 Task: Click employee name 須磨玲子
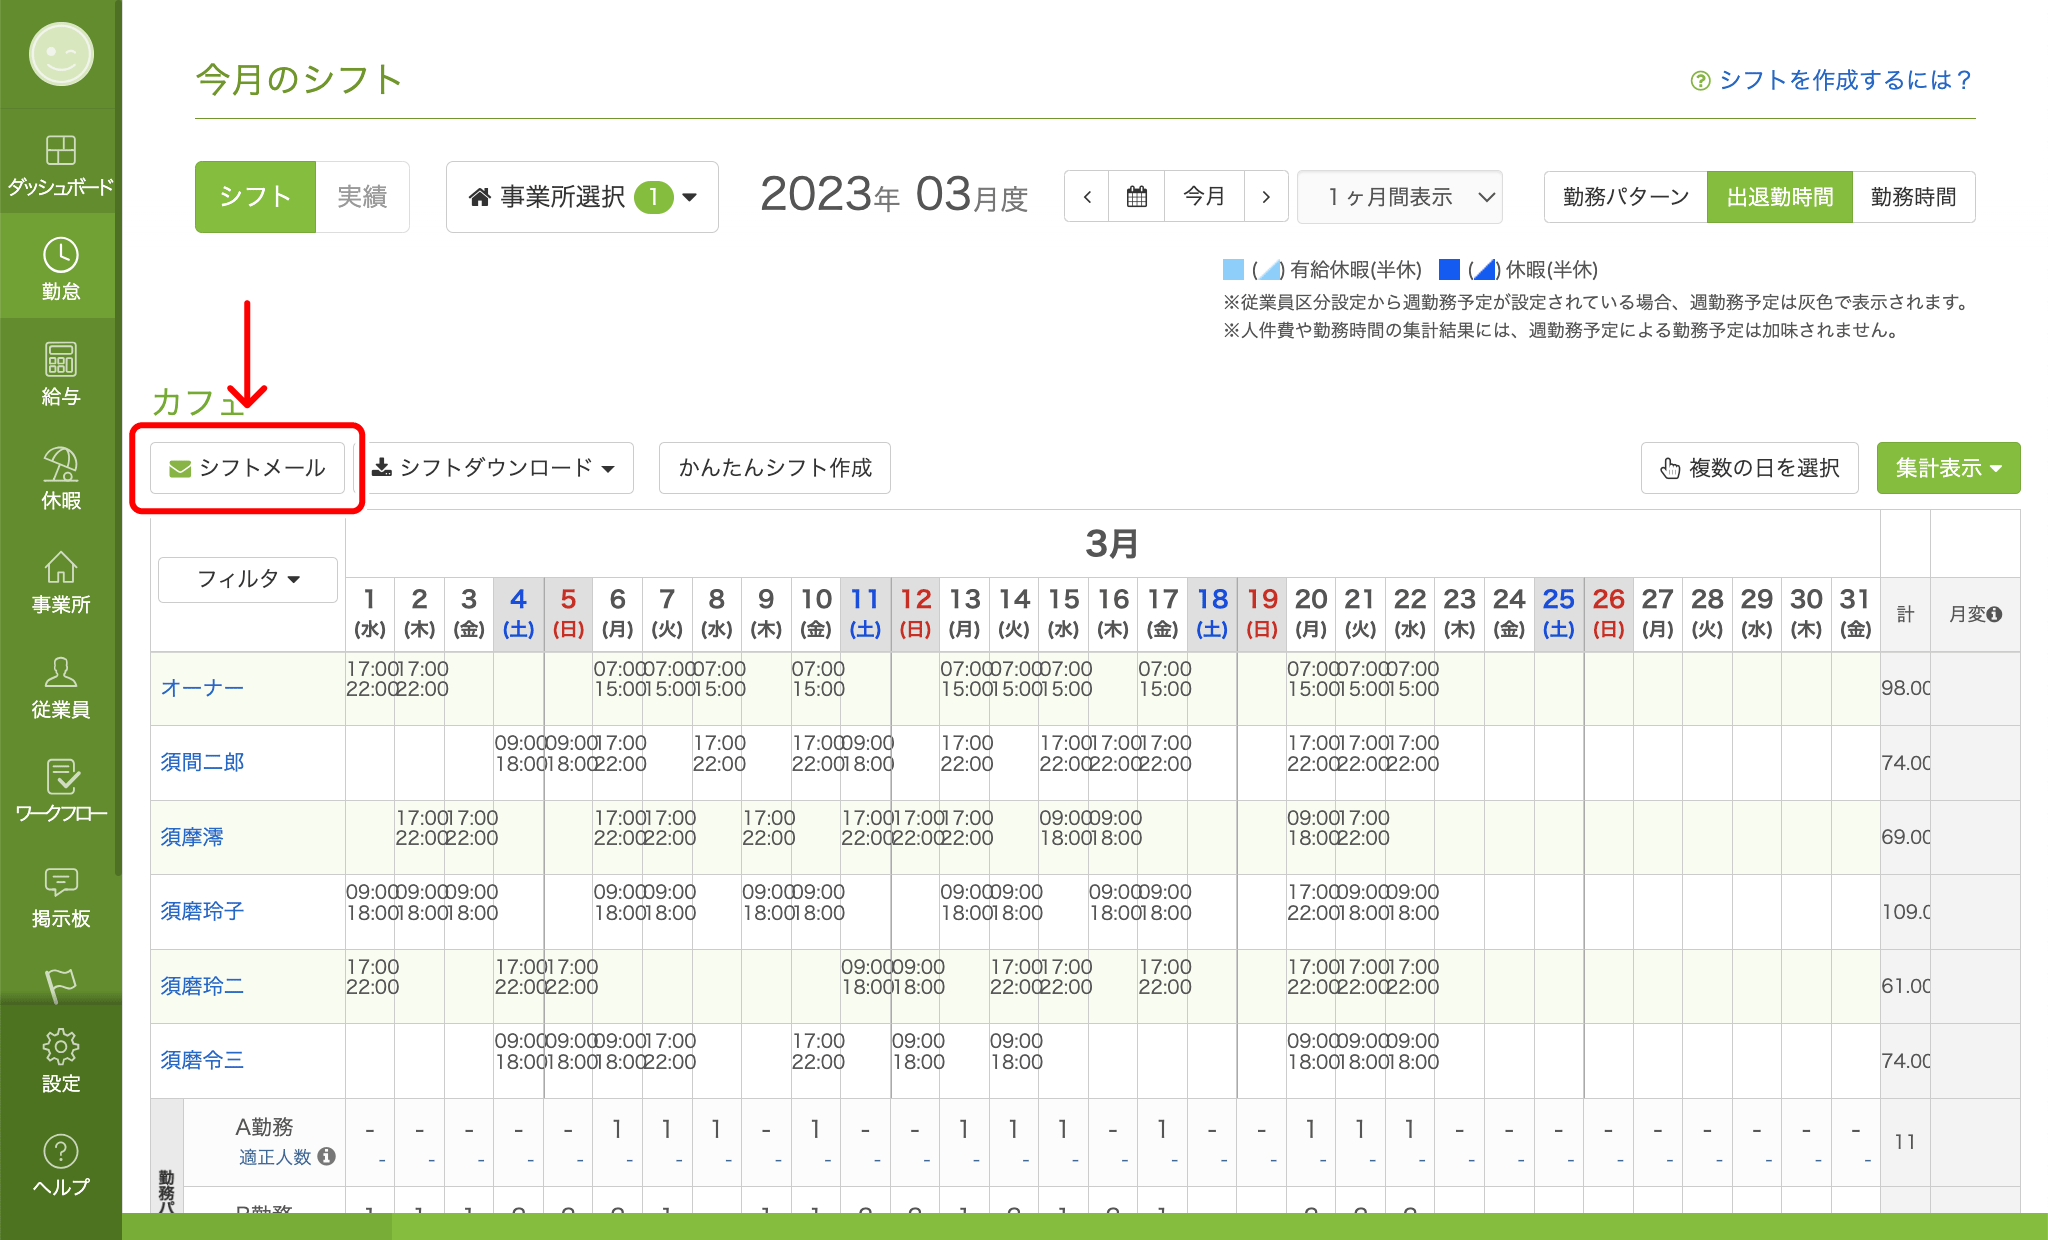click(x=202, y=911)
